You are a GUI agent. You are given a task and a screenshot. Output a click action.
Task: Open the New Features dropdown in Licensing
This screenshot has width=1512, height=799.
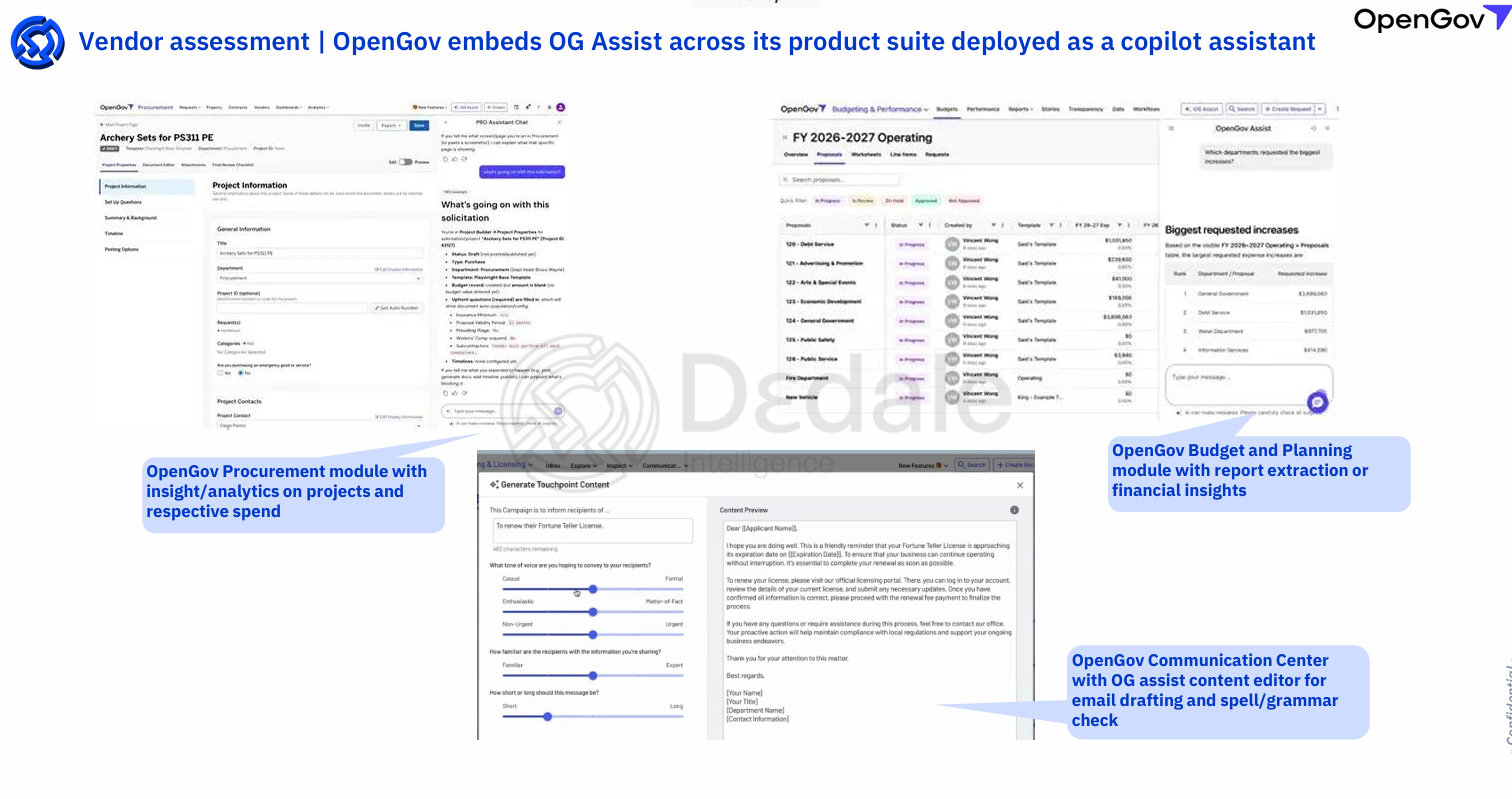(923, 465)
